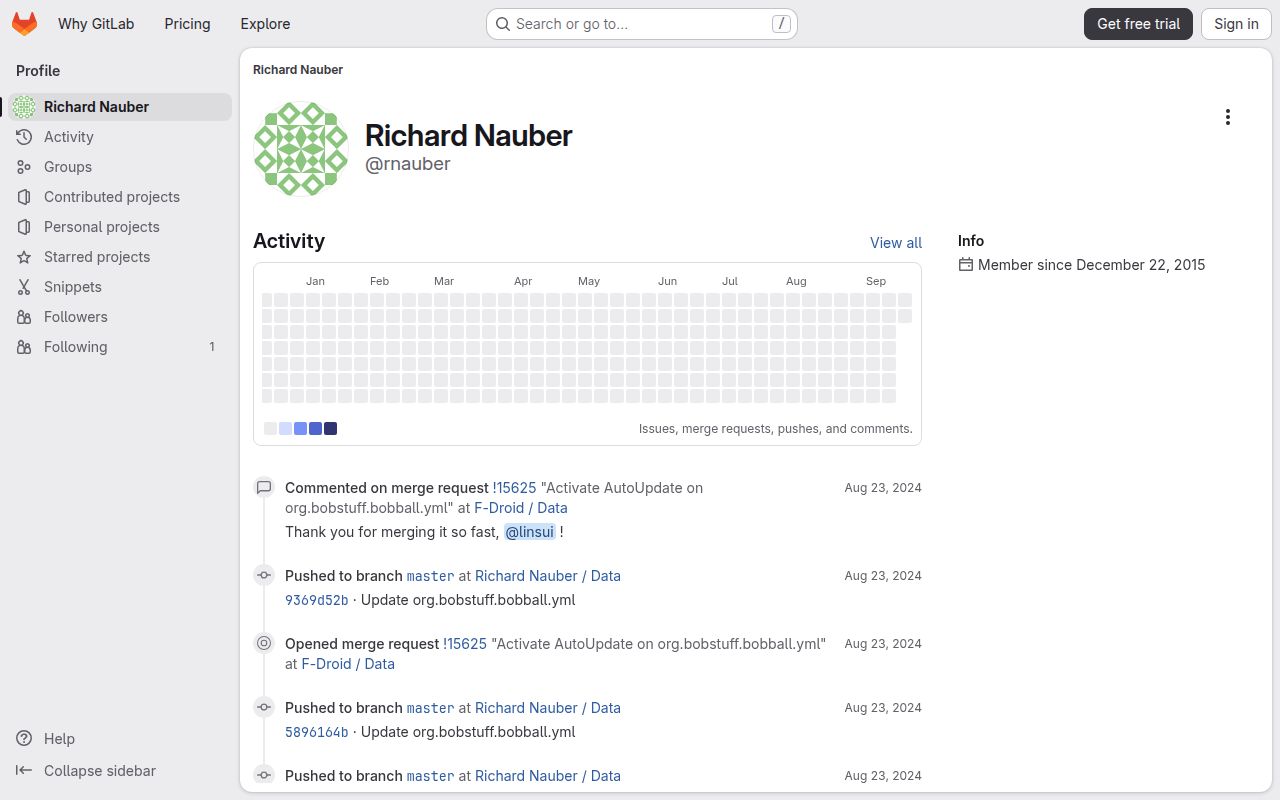1280x800 pixels.
Task: Open commit 9369d52b
Action: pyautogui.click(x=317, y=600)
